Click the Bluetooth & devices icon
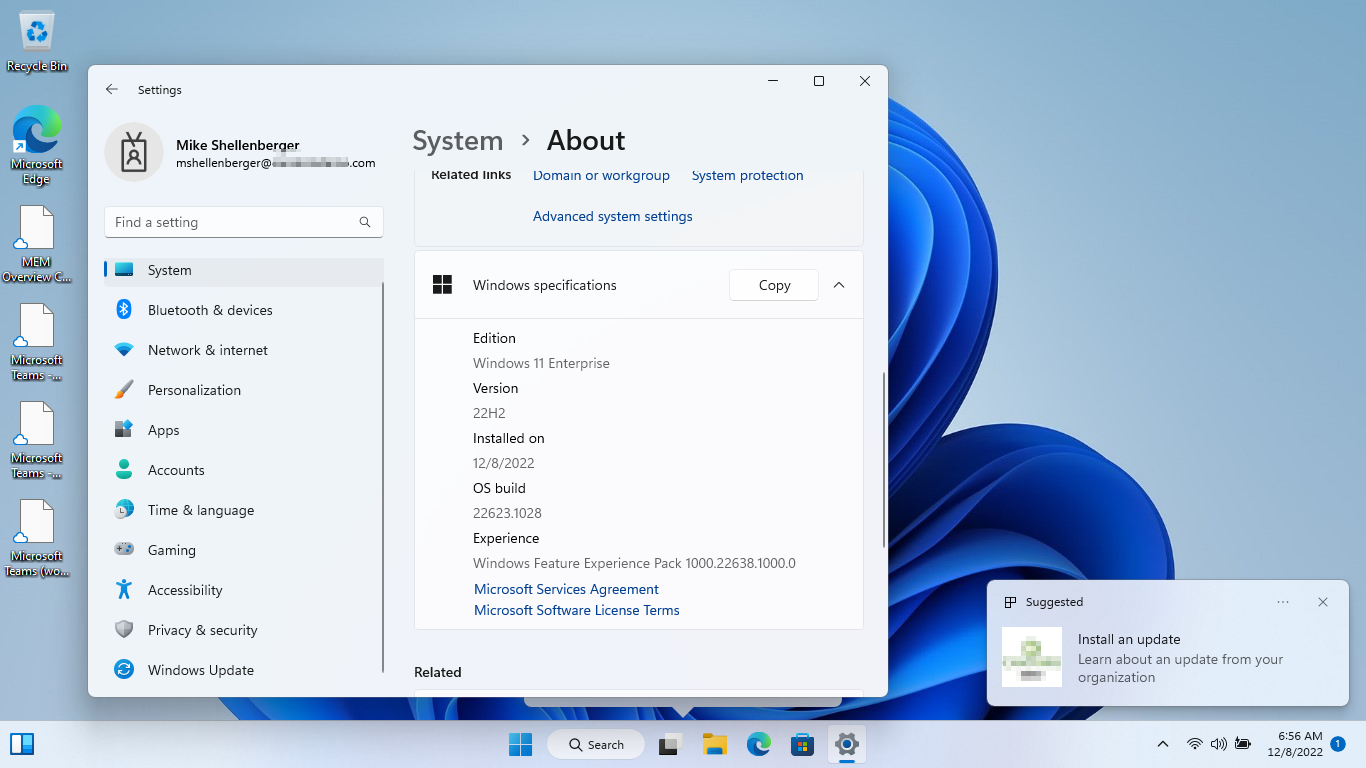Viewport: 1366px width, 768px height. [x=124, y=310]
